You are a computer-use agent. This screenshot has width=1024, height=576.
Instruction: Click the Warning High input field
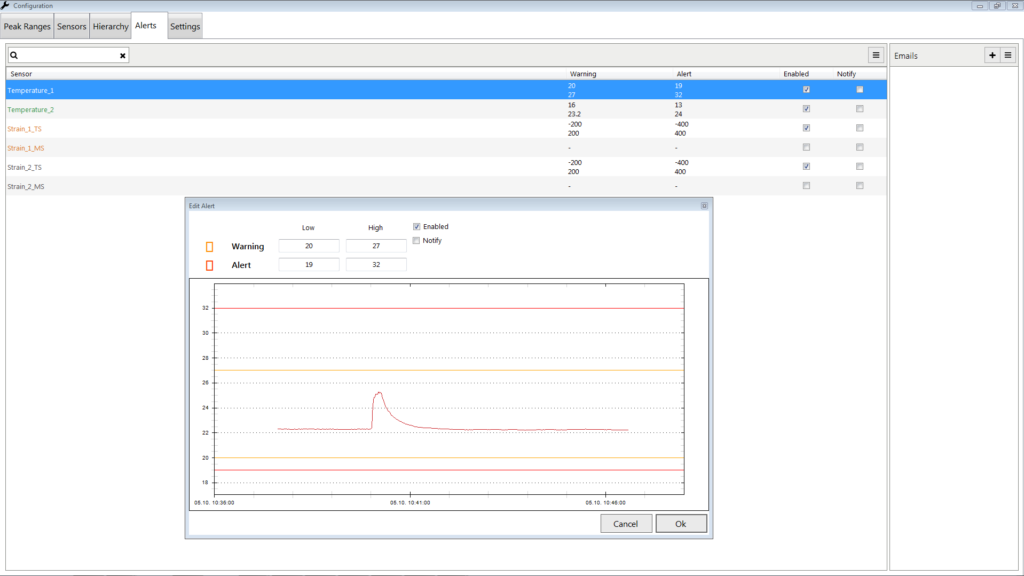[x=376, y=246]
